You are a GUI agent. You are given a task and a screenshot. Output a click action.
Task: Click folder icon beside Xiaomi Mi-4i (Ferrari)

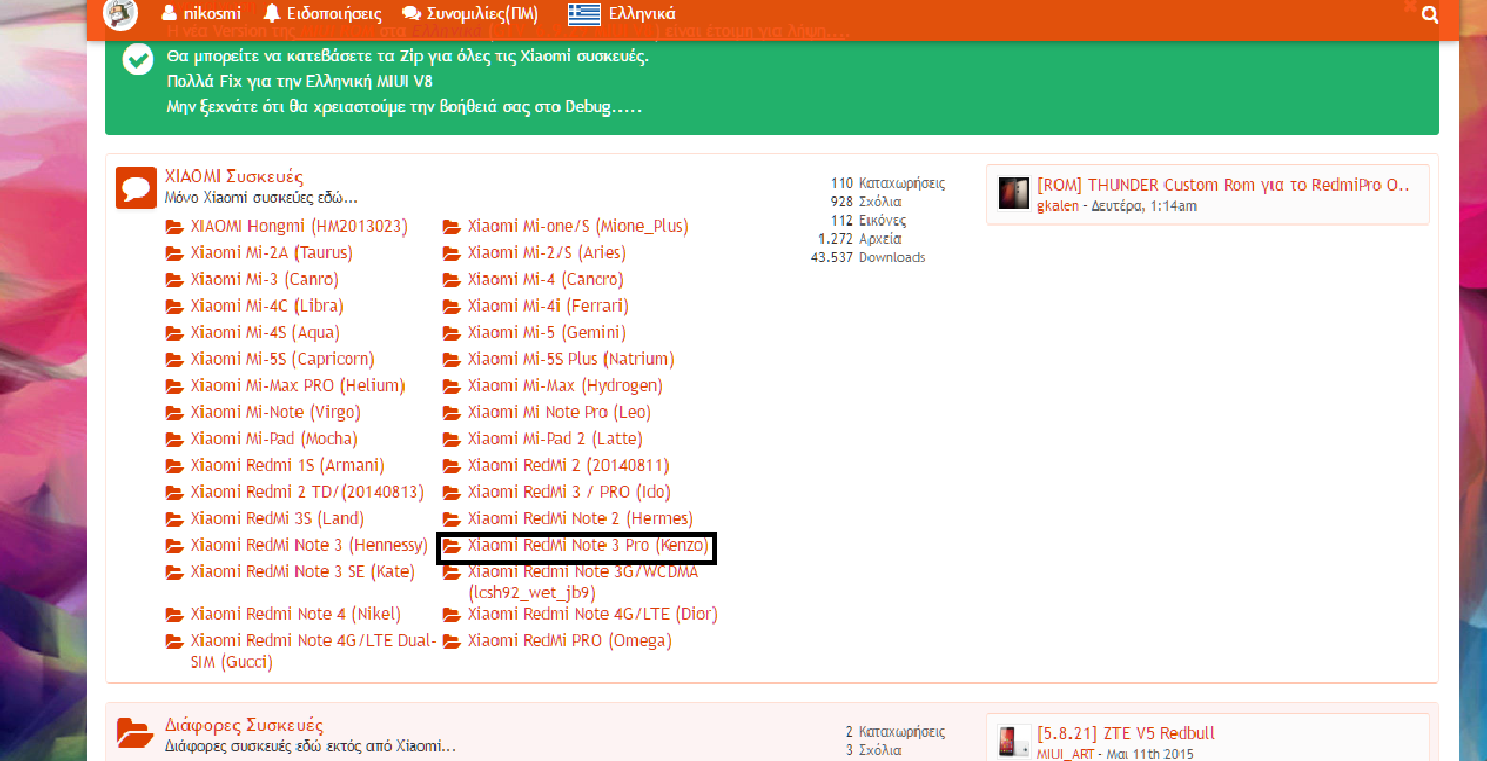(452, 306)
